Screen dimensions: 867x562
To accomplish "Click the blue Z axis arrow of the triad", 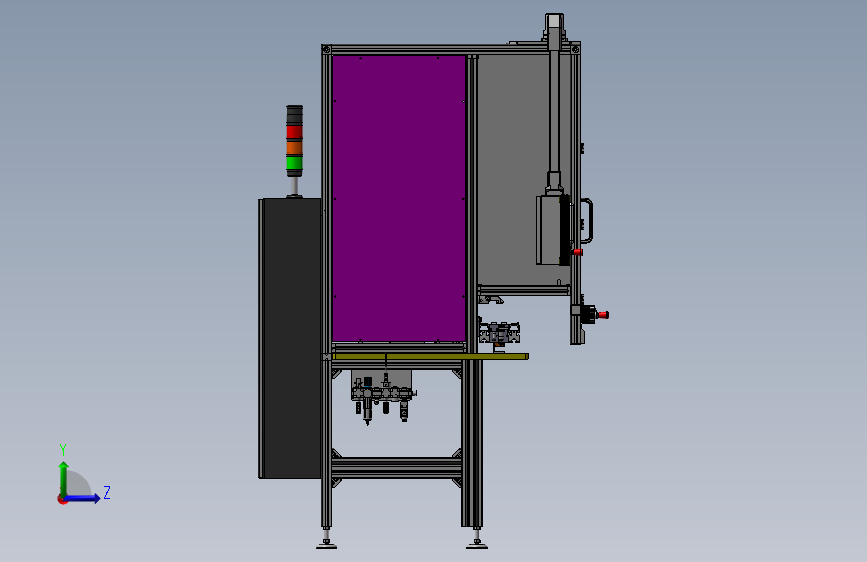I will [x=83, y=498].
